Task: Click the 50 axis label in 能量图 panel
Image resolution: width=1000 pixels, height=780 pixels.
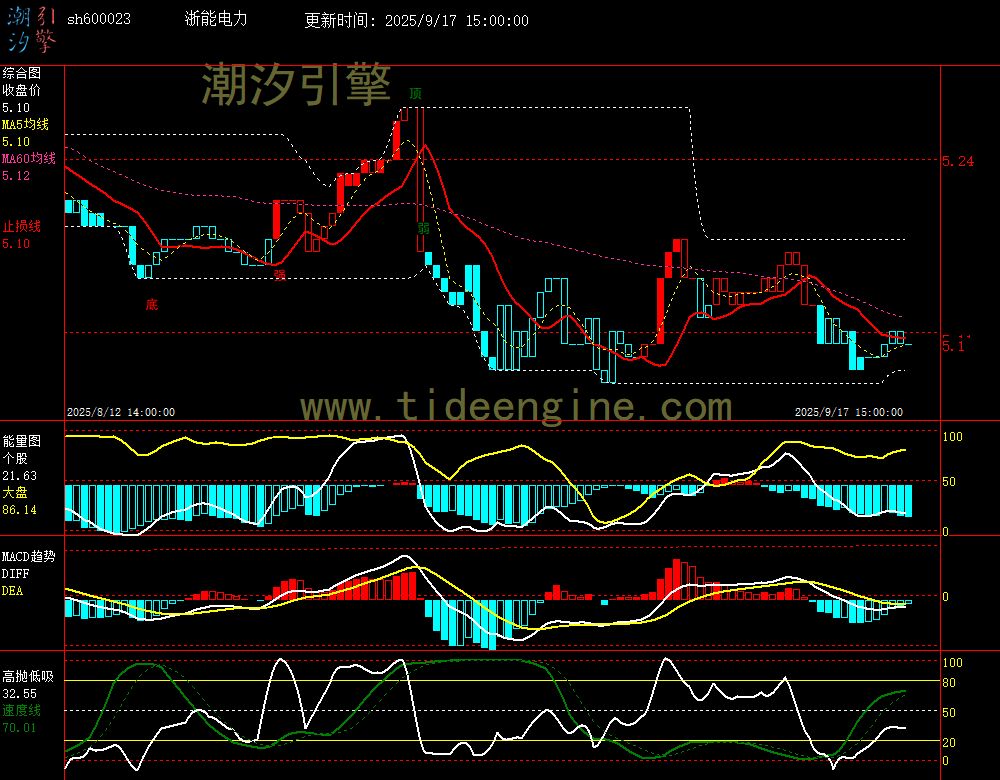Action: coord(949,482)
